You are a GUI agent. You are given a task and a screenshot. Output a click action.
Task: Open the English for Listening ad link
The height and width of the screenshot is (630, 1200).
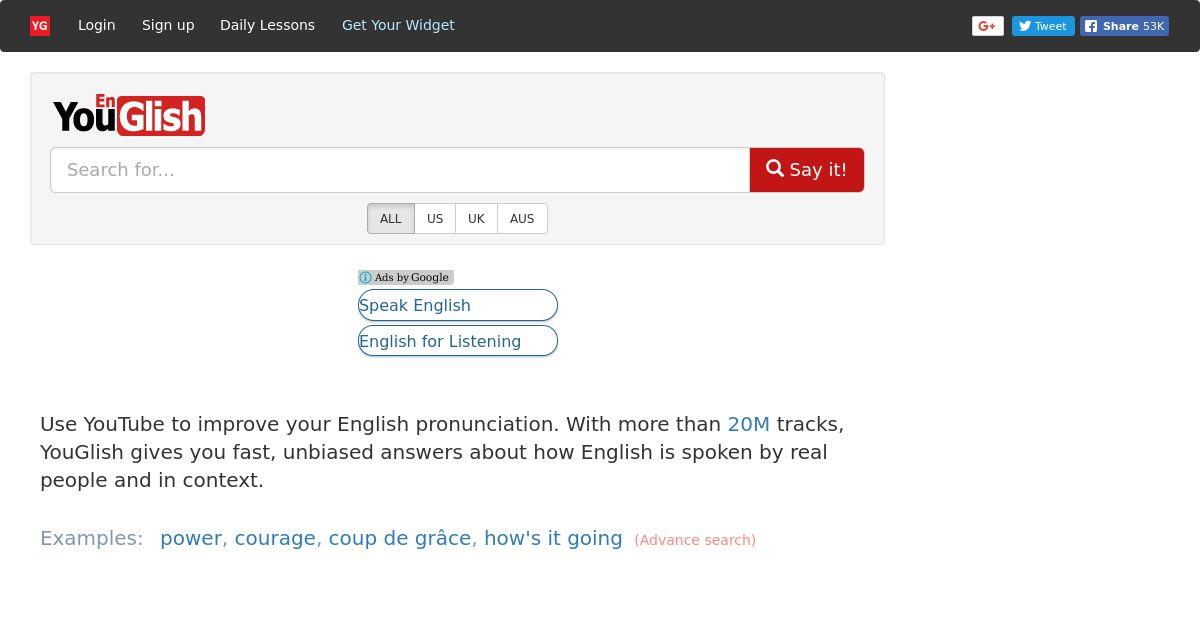pos(458,341)
